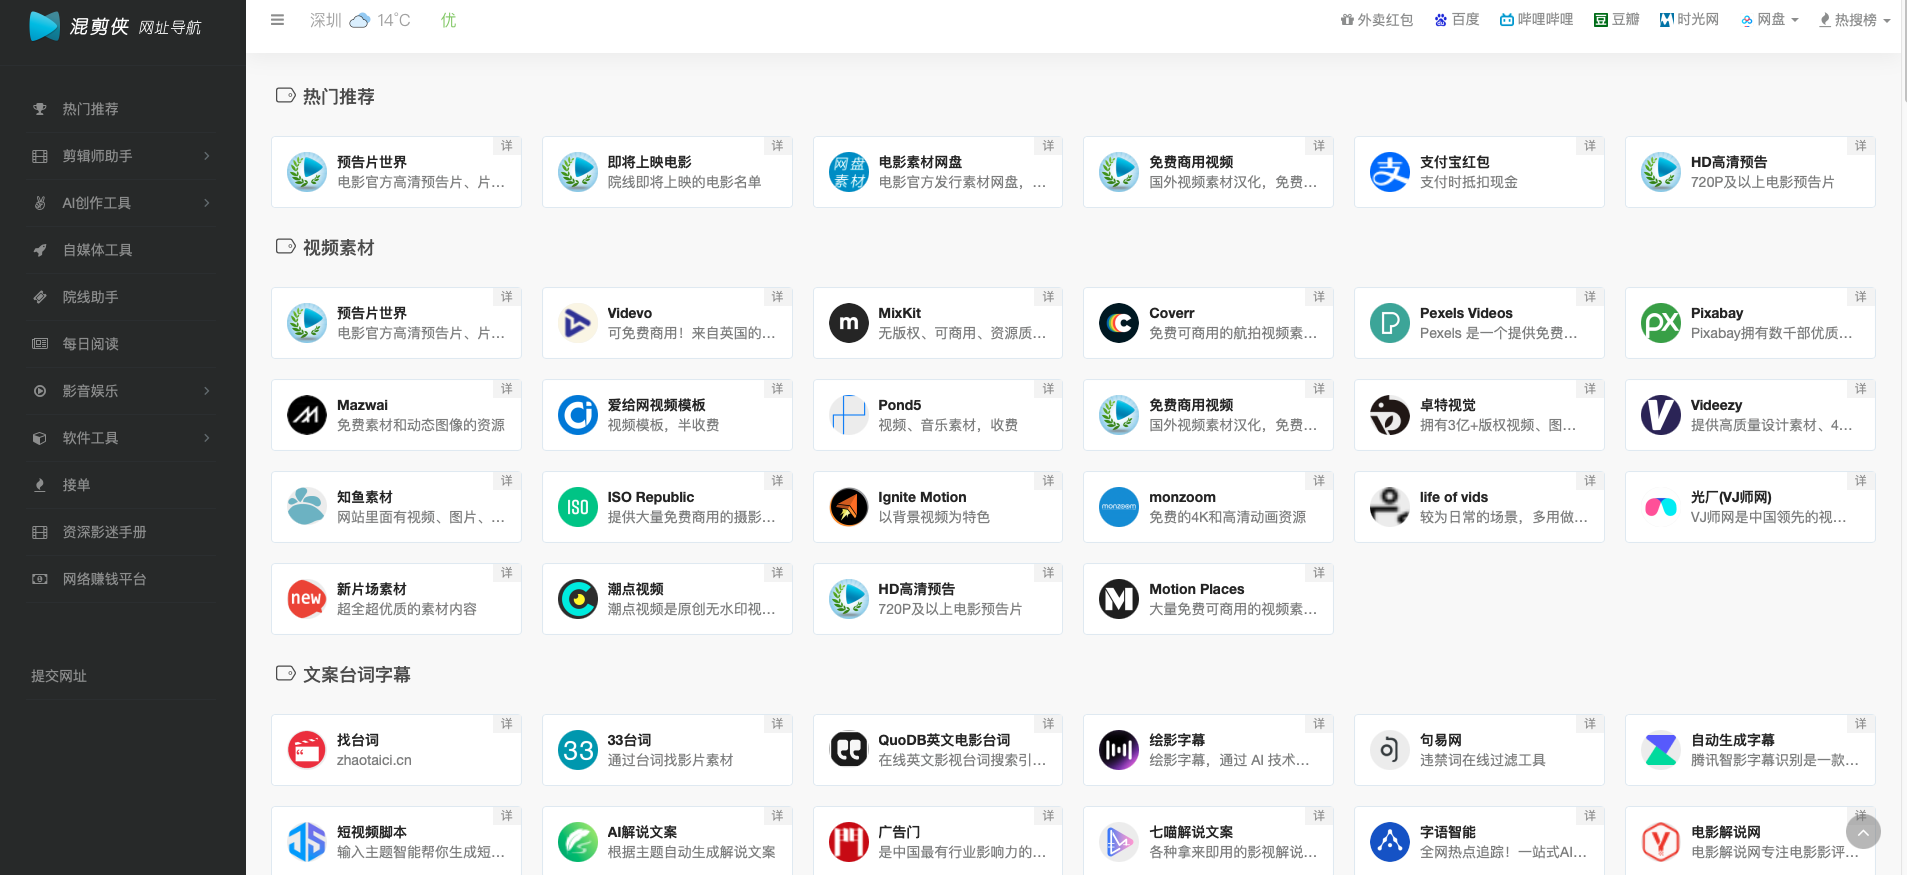This screenshot has width=1907, height=875.
Task: Open the ISO Republic icon
Action: (577, 507)
